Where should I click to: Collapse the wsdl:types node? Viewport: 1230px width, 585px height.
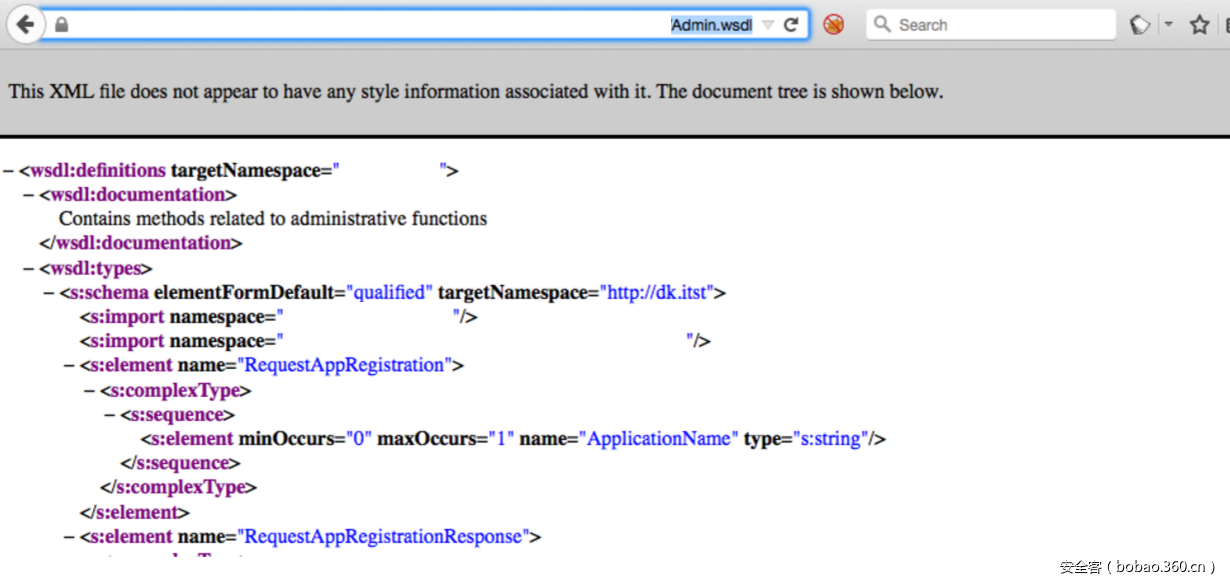click(x=29, y=269)
